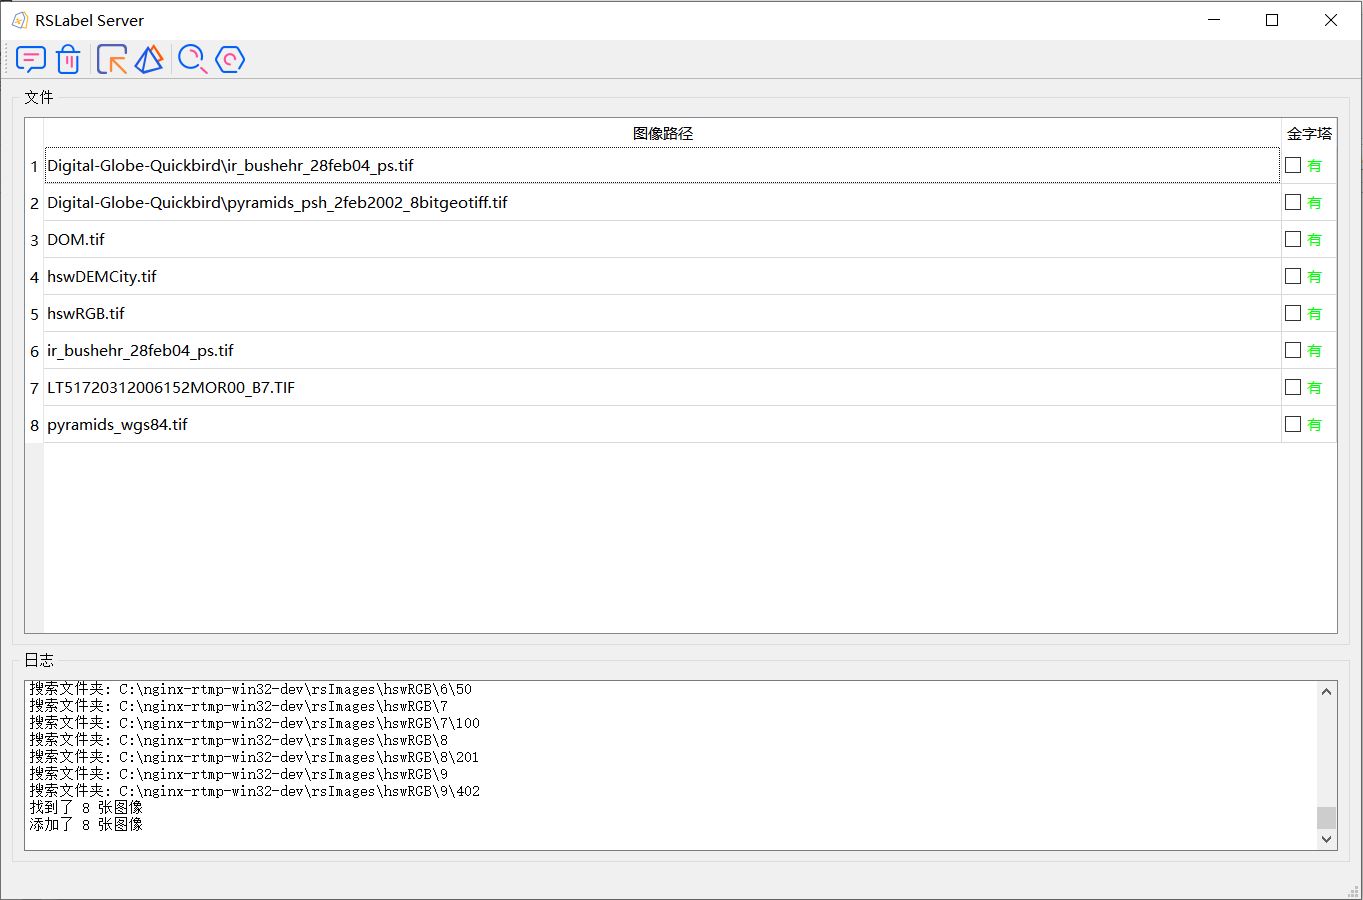Select the hswDEMCity.tif path cell
Screen dimensions: 1363x900
(x=662, y=277)
